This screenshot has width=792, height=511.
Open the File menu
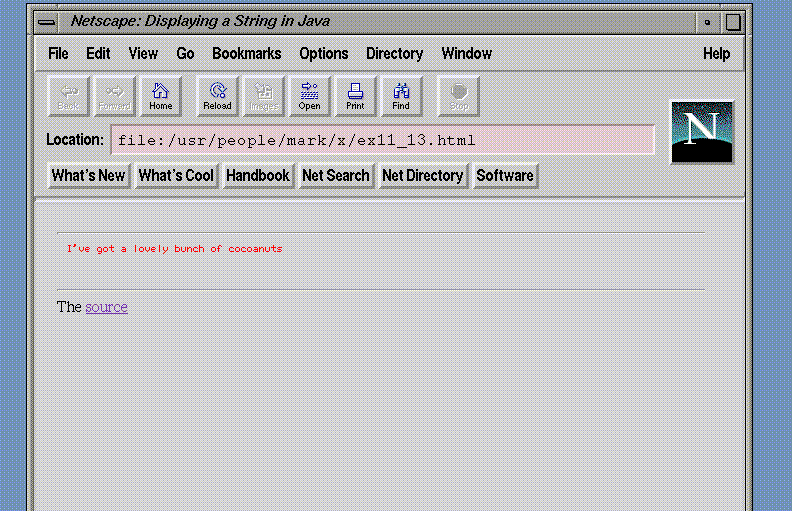click(x=58, y=54)
